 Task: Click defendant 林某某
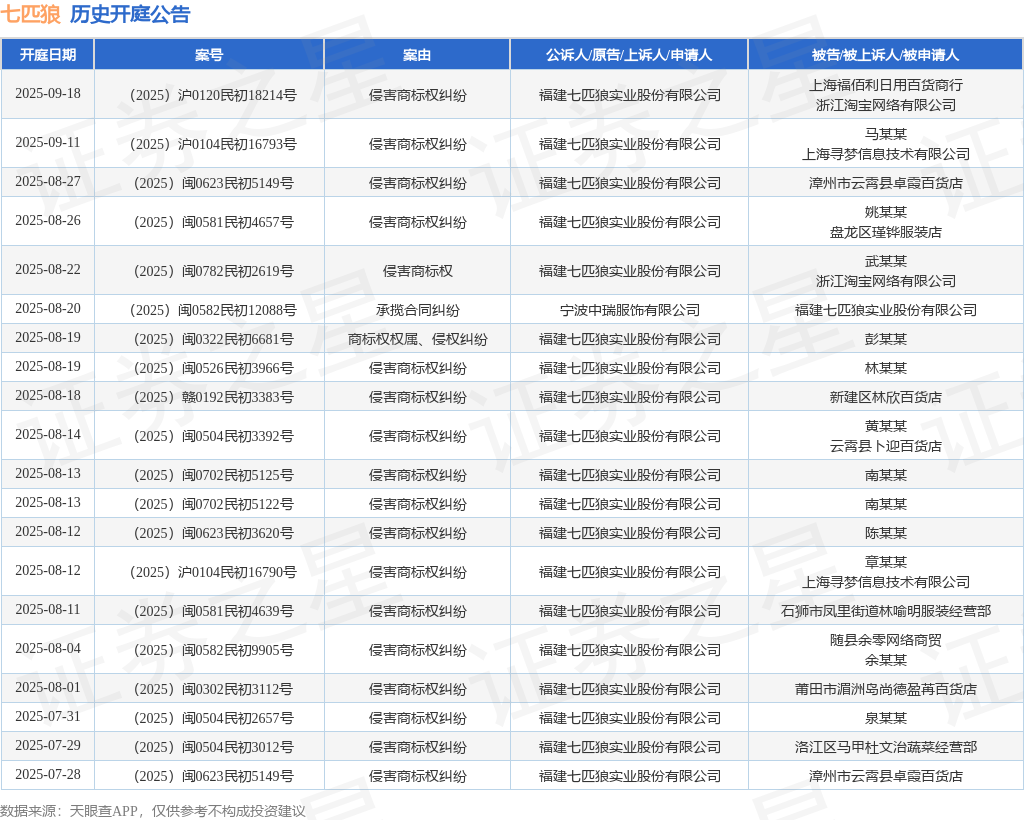886,368
